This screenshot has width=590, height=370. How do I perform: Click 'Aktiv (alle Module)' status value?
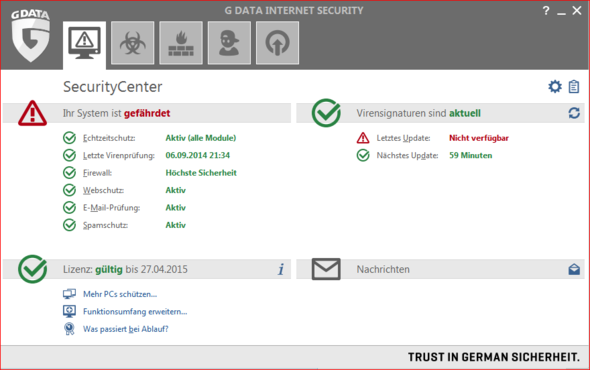pyautogui.click(x=201, y=138)
